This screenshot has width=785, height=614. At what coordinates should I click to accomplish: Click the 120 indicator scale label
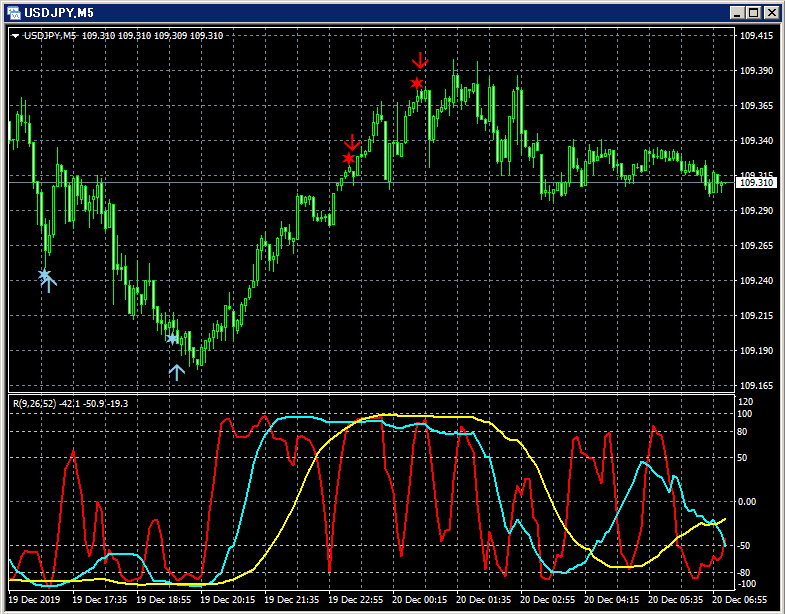tap(745, 402)
